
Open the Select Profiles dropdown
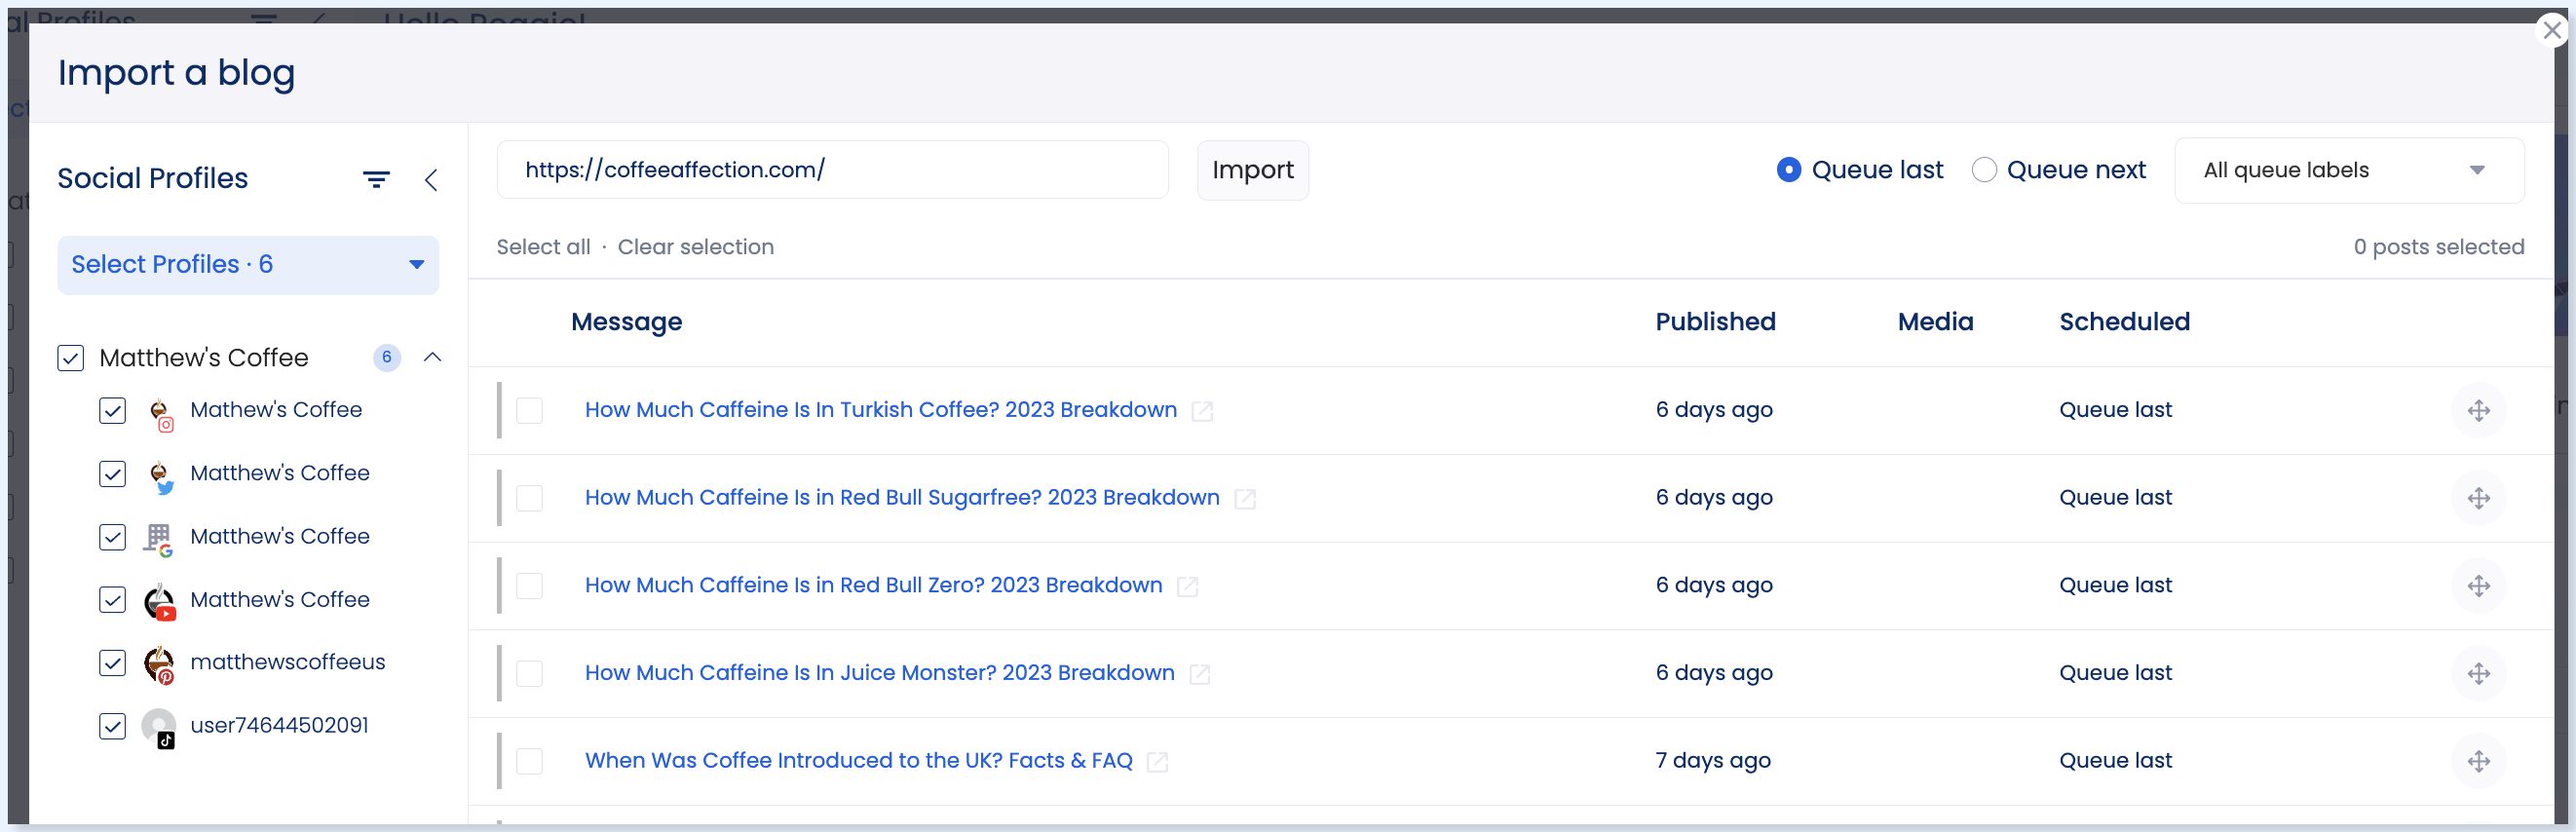point(248,265)
